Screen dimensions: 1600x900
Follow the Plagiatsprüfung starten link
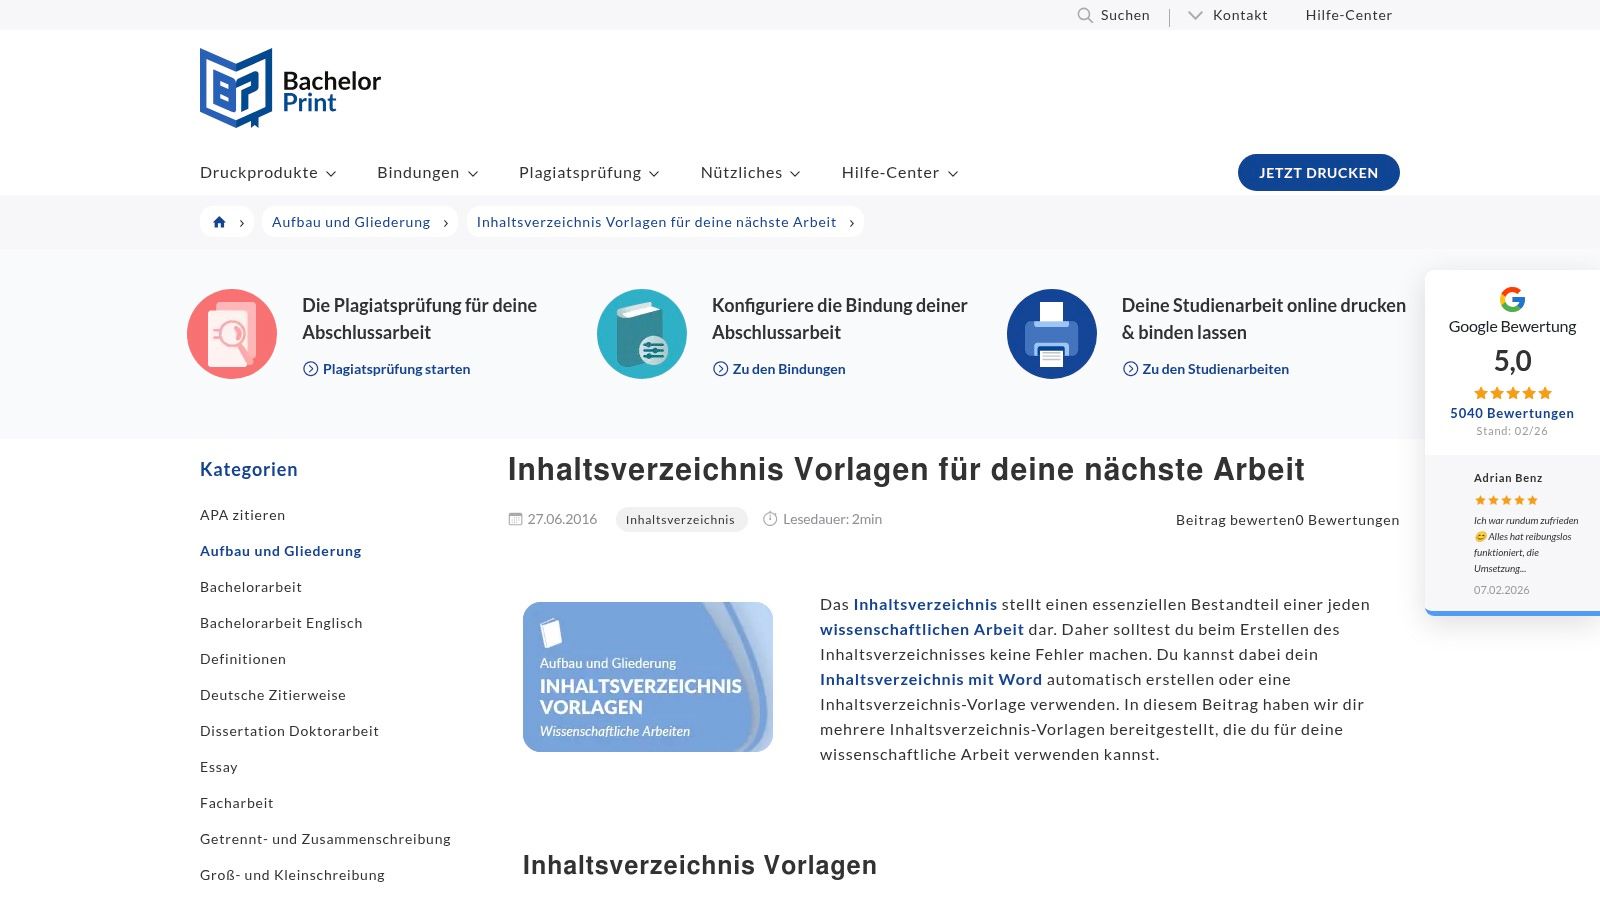coord(396,369)
